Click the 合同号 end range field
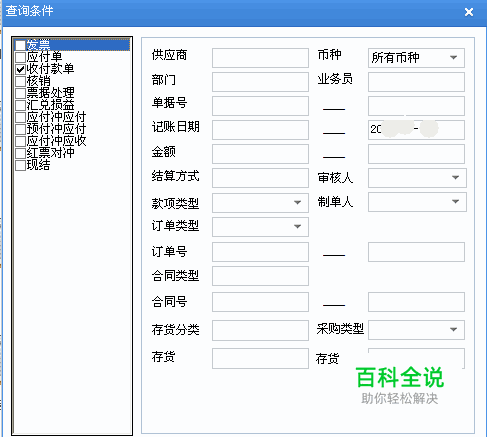This screenshot has height=437, width=487. pyautogui.click(x=416, y=302)
